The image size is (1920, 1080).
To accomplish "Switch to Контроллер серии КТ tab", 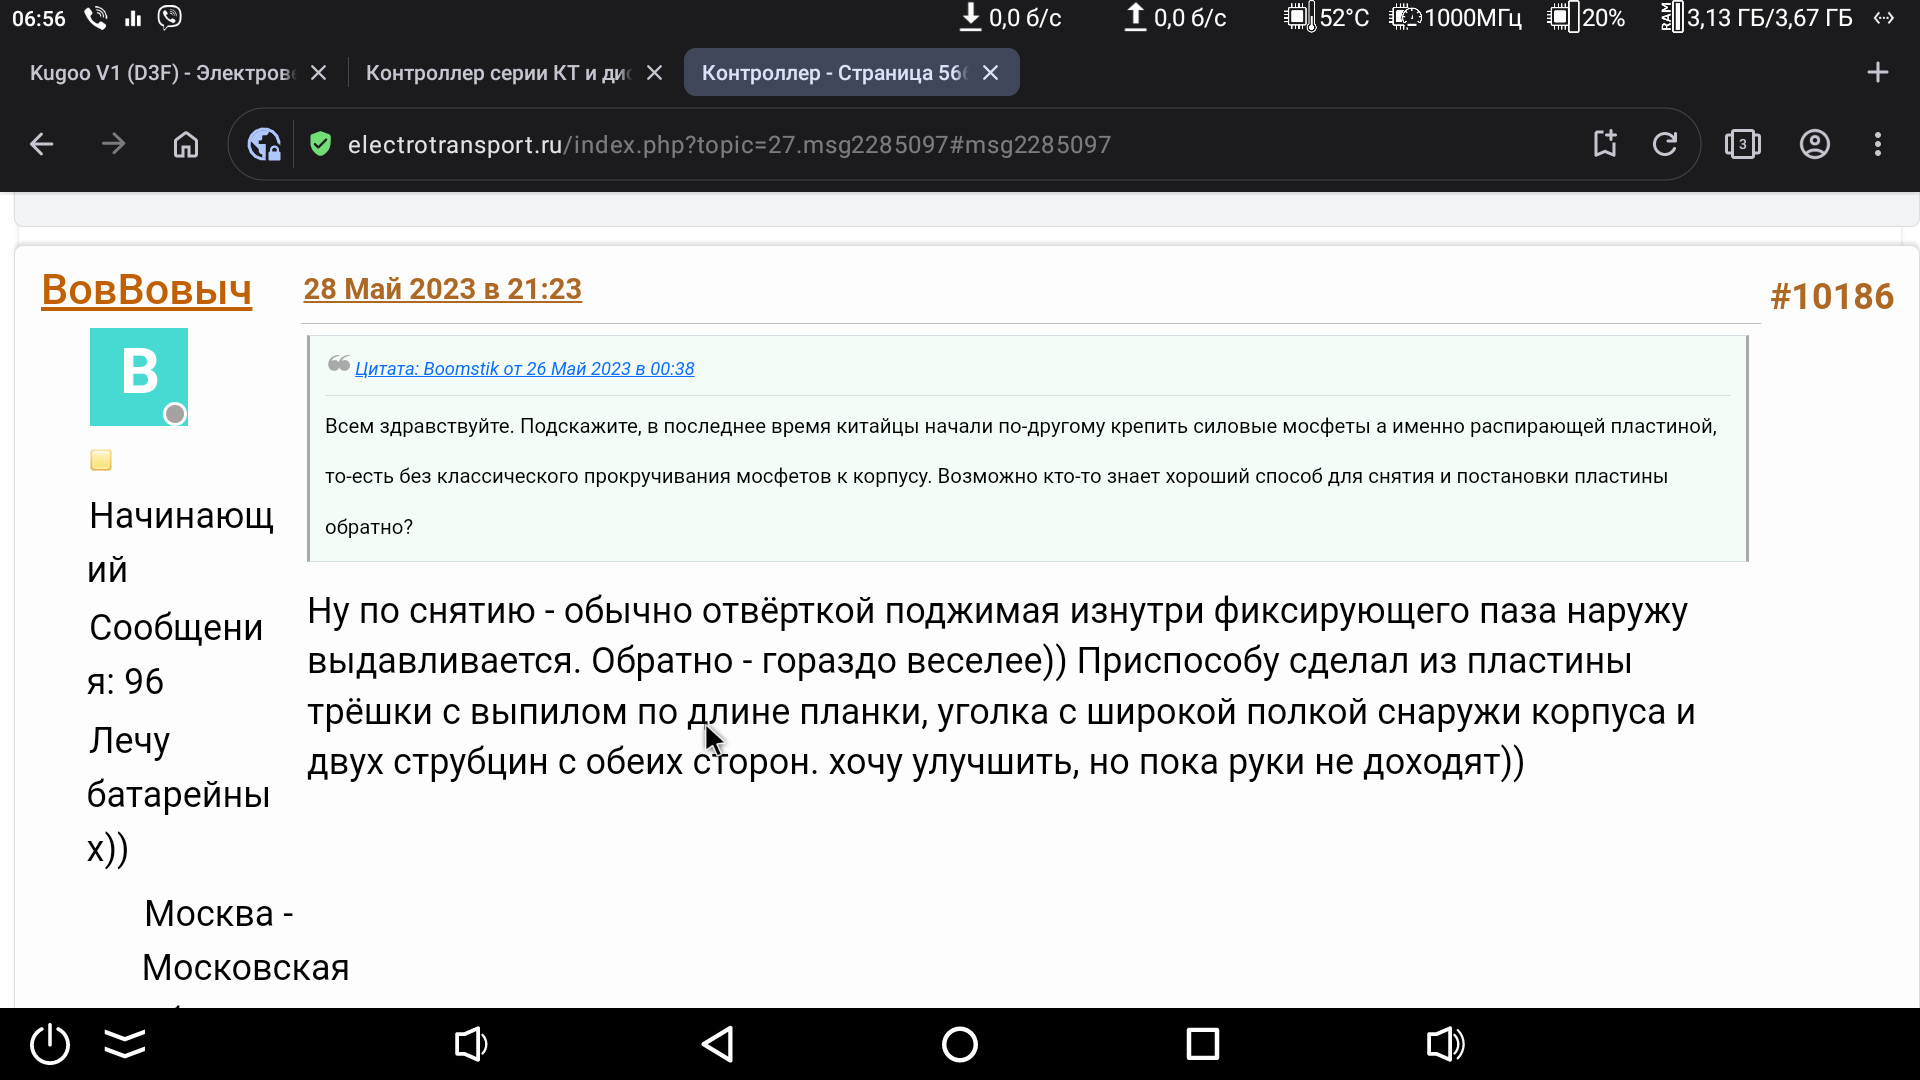I will click(x=497, y=73).
